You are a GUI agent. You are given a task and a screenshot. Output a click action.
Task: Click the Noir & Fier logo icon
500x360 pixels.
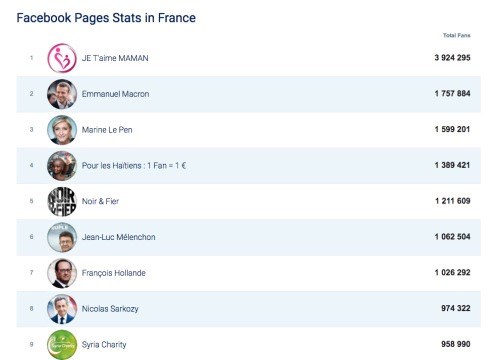click(62, 201)
